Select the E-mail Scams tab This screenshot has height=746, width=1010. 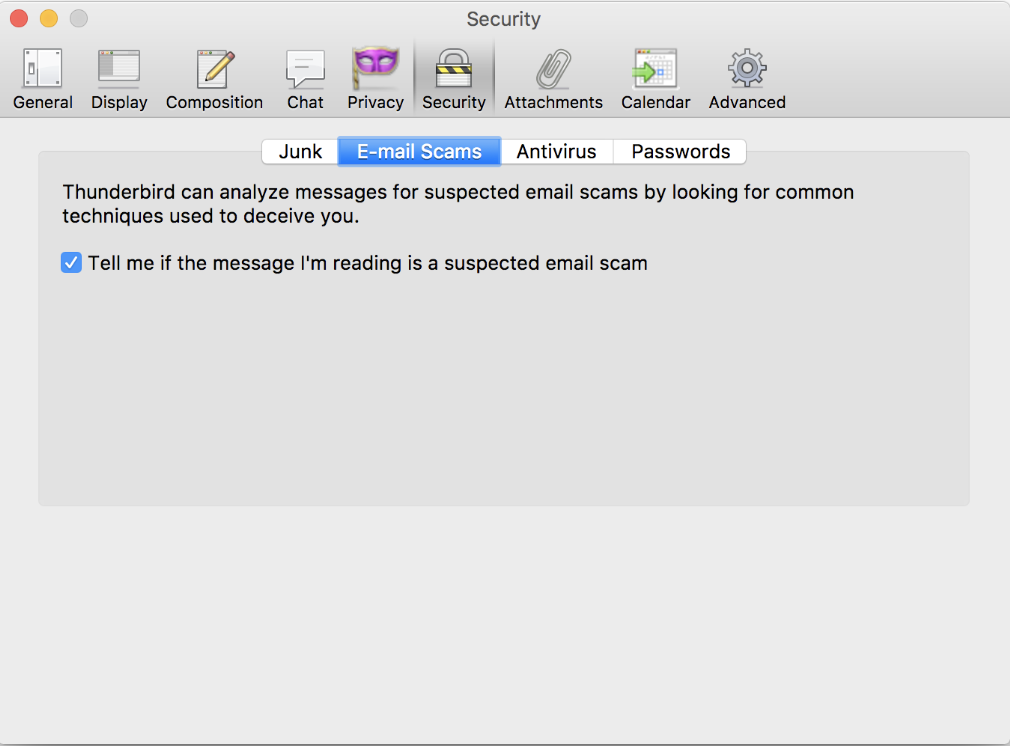point(419,152)
